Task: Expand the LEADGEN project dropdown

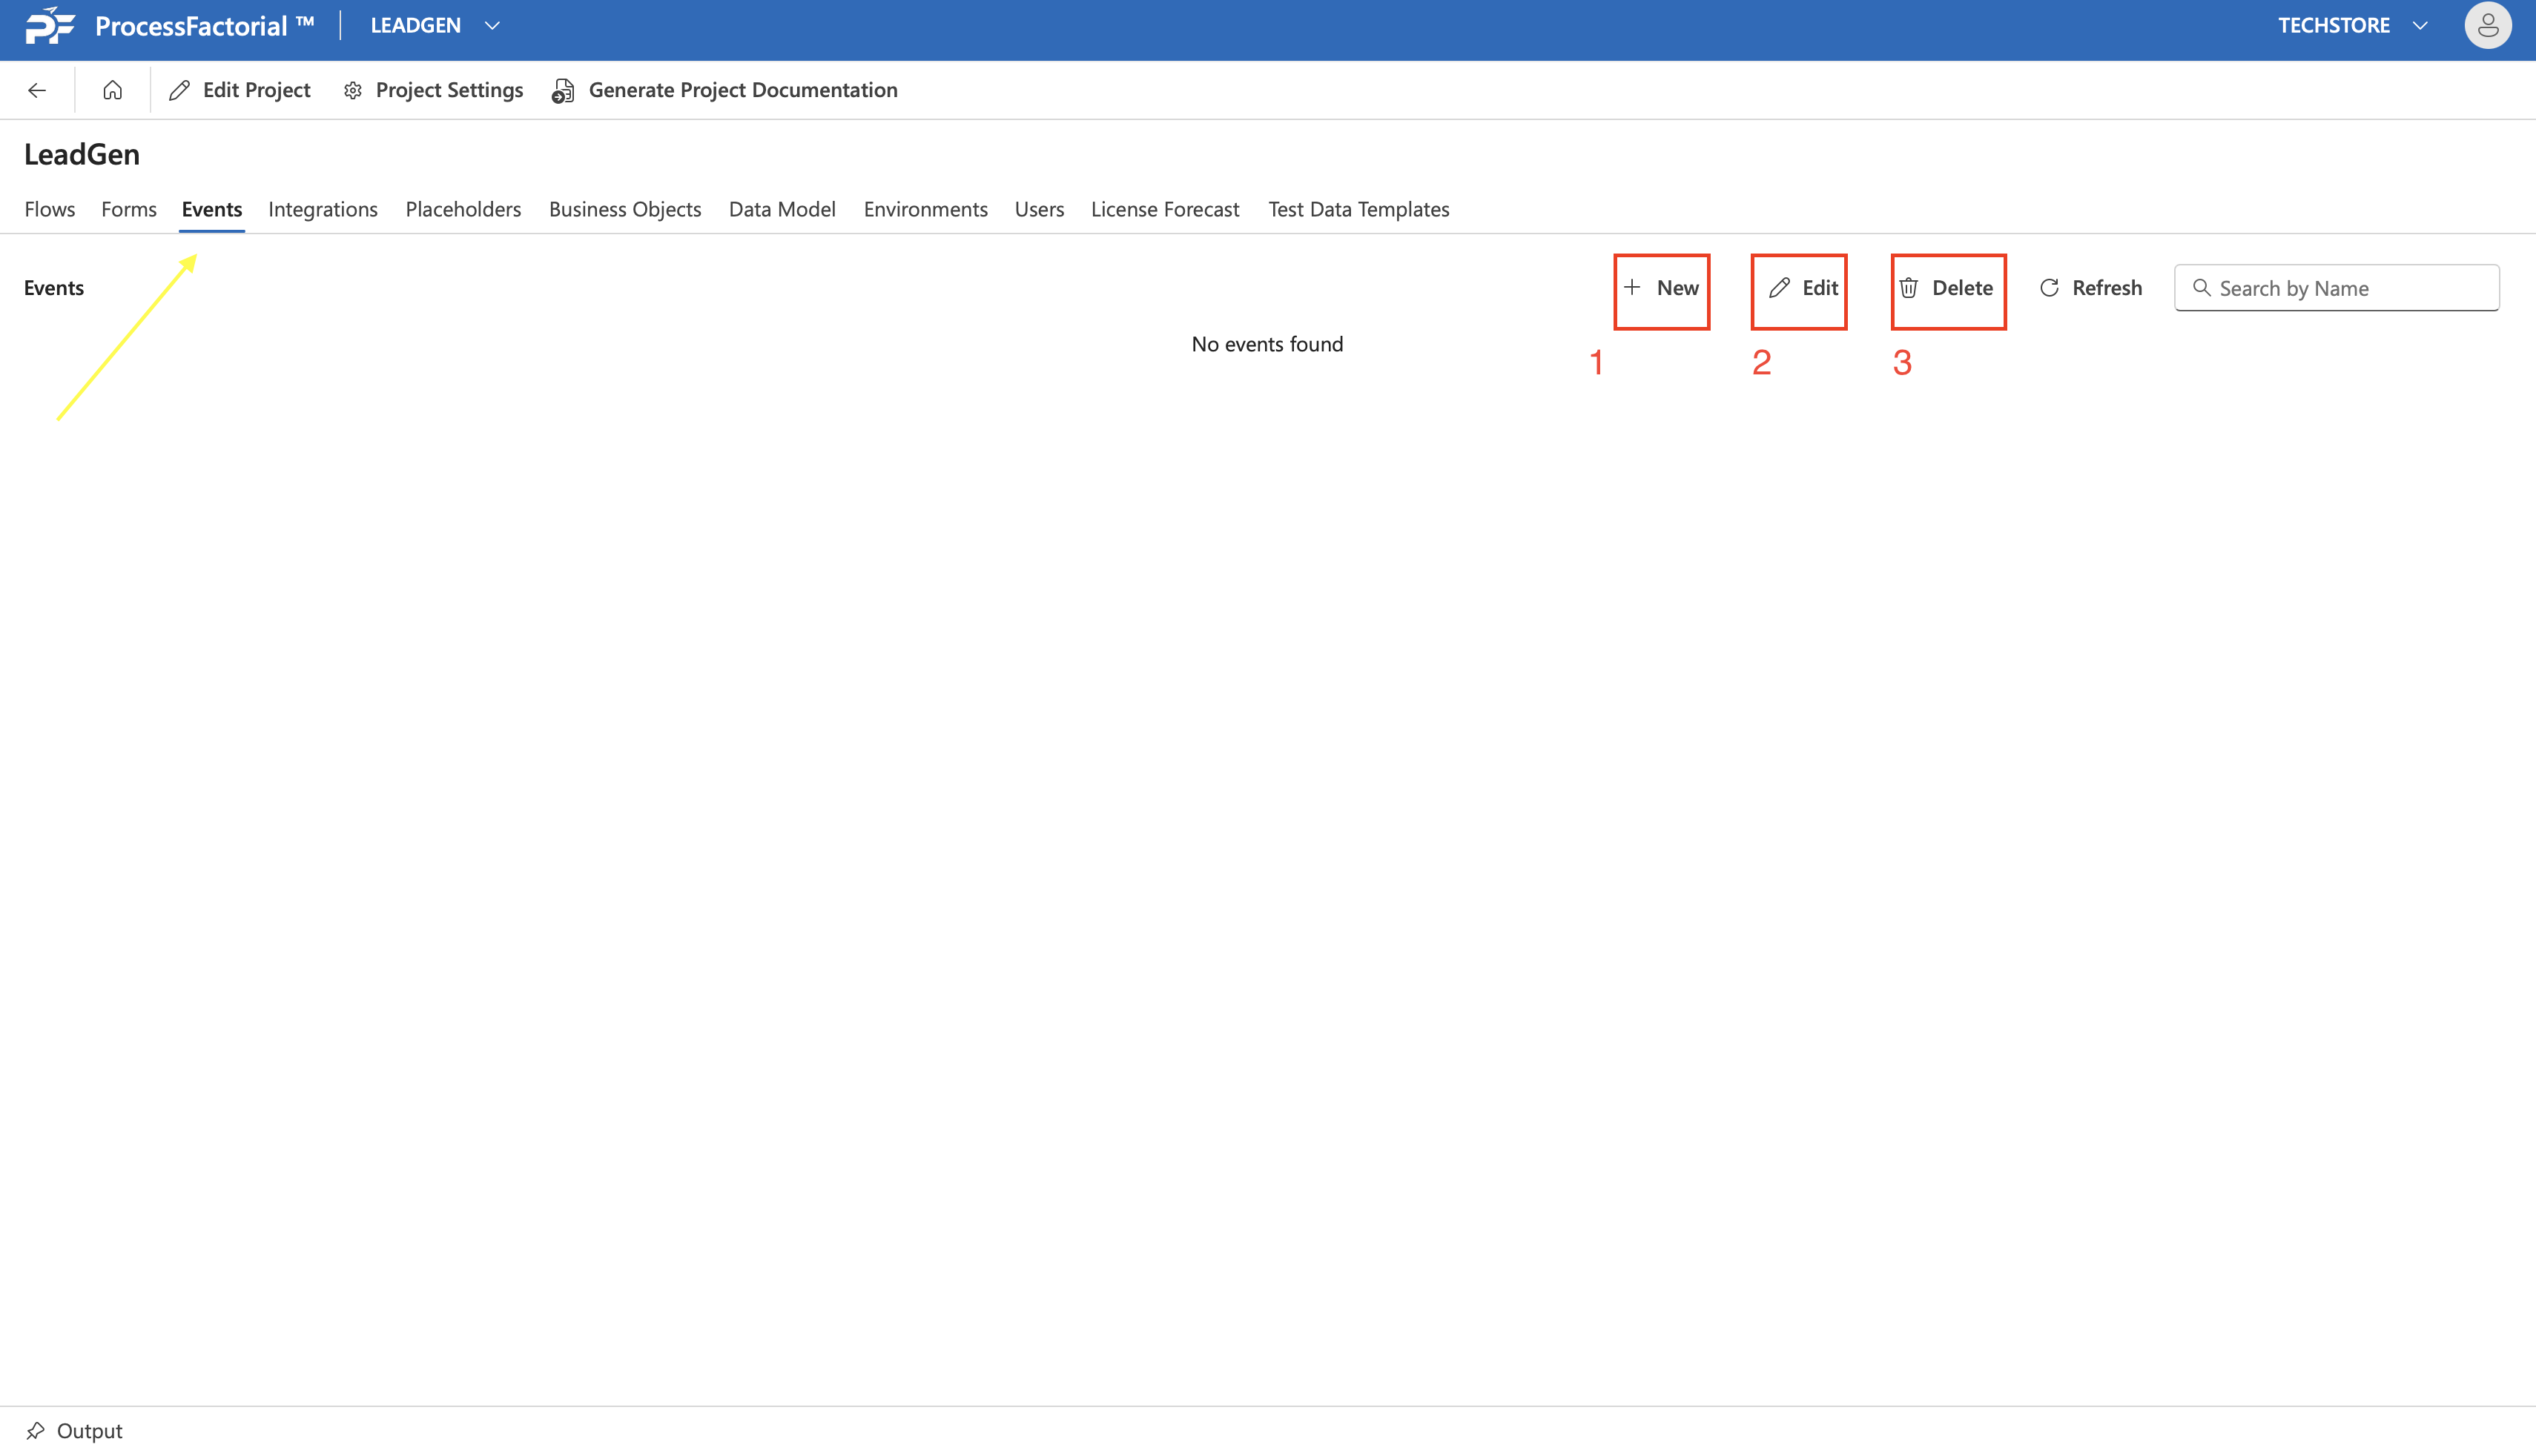Action: (x=492, y=26)
